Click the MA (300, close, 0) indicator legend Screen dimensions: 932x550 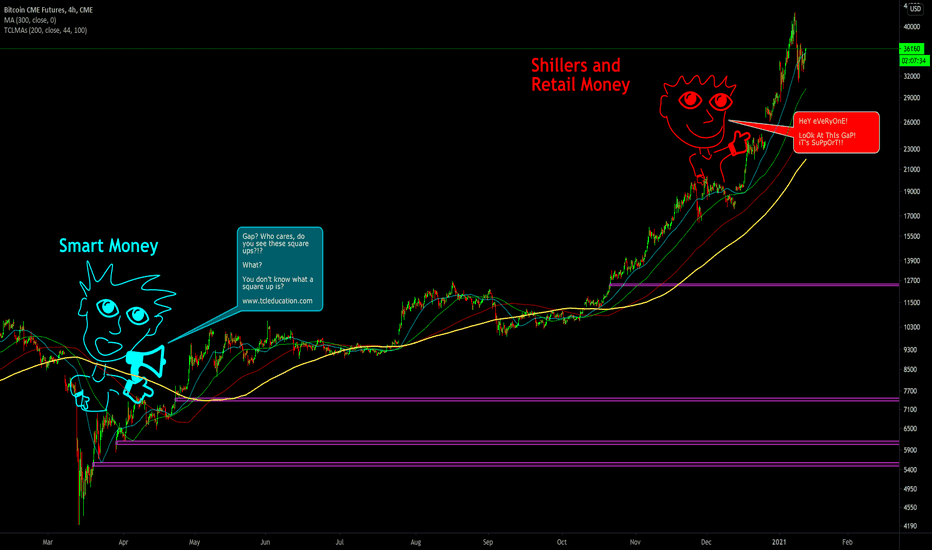[x=30, y=20]
